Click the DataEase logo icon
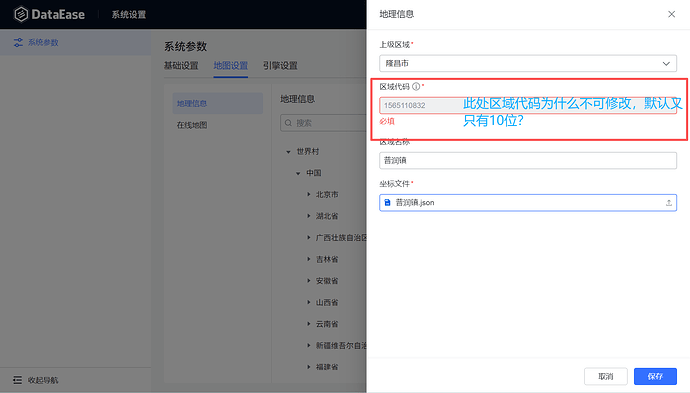 coord(21,14)
